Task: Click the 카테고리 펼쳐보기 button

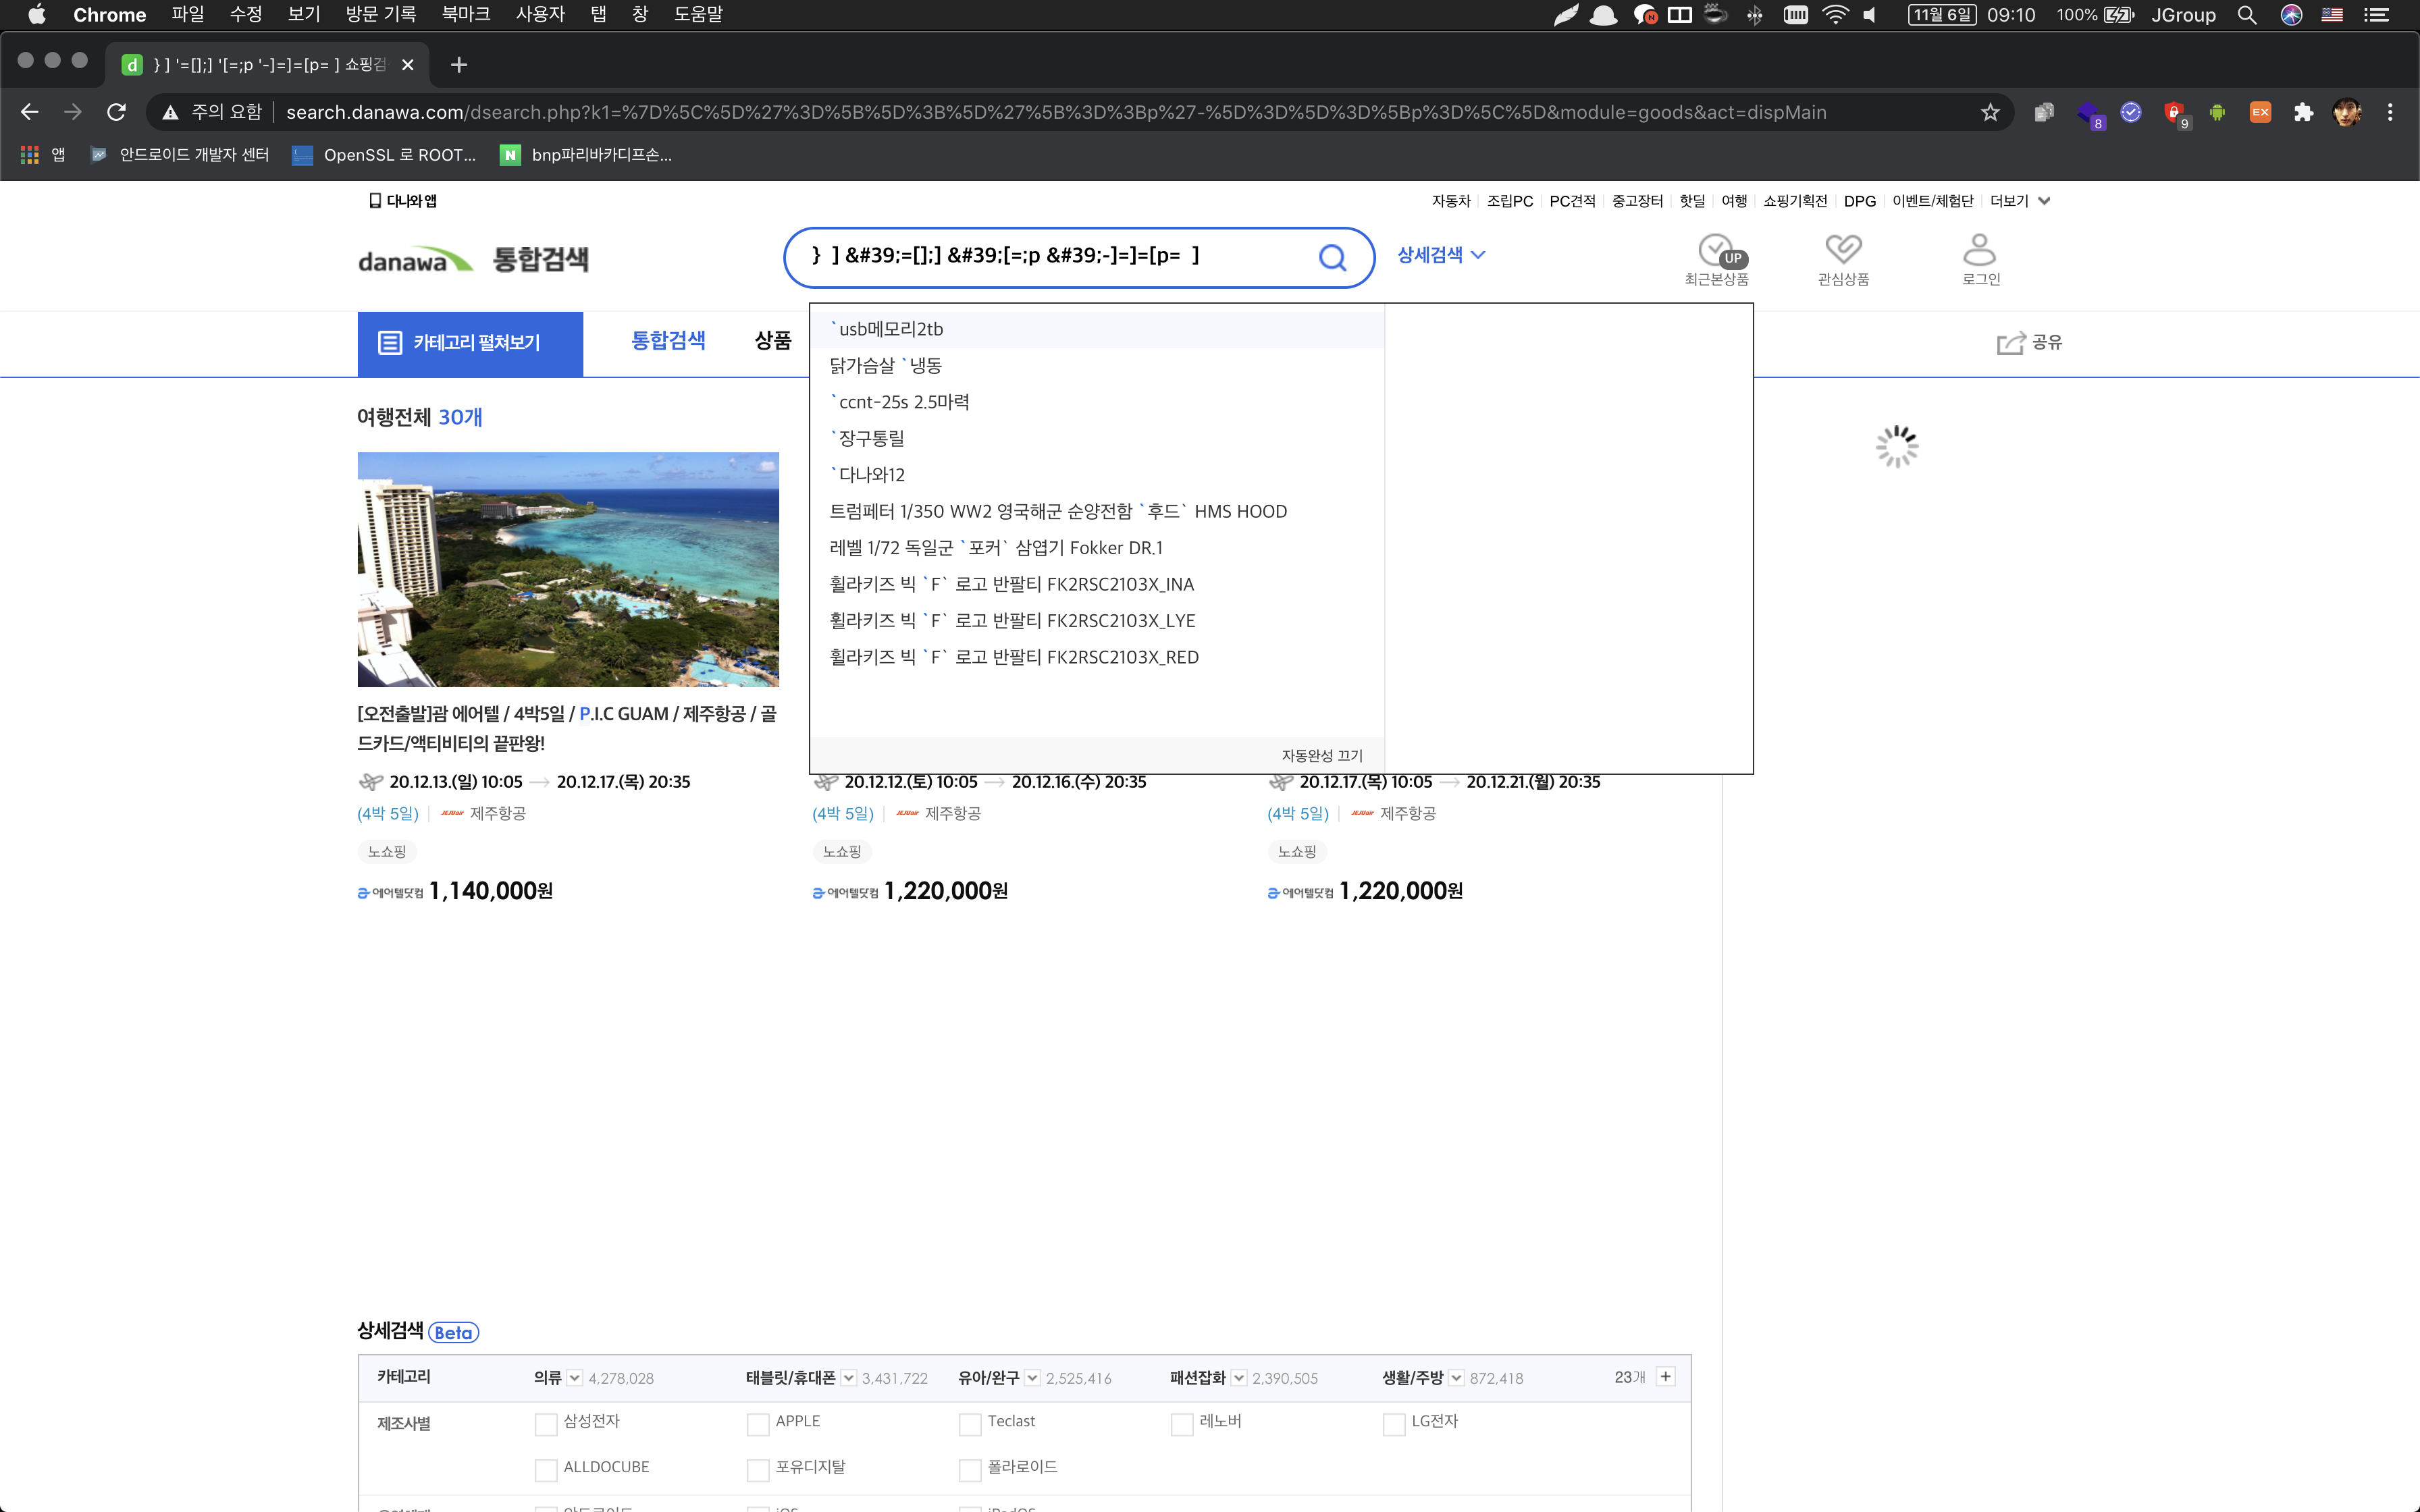Action: 470,343
